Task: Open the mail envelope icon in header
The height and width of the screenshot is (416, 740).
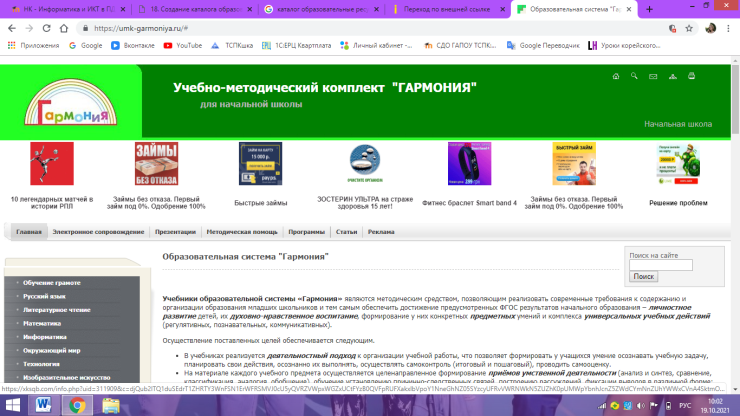Action: [653, 76]
